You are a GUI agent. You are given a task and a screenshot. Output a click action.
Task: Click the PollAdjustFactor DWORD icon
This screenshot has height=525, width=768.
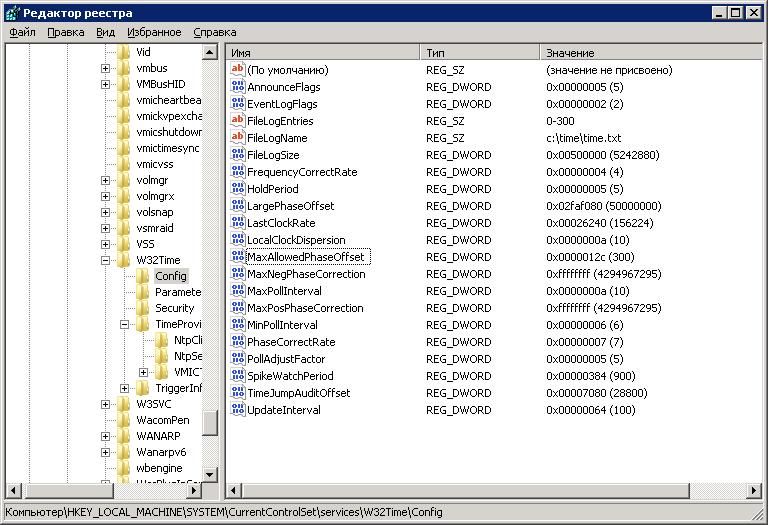click(238, 358)
